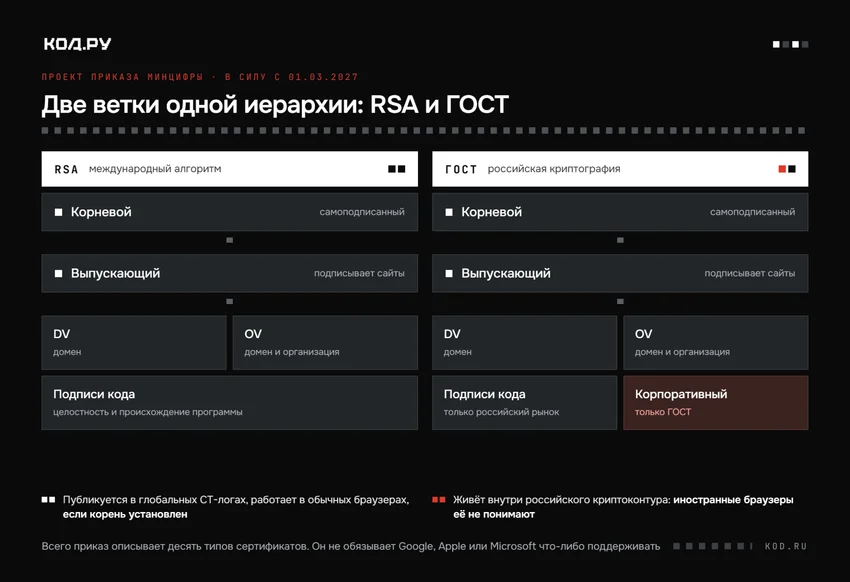The image size is (850, 582).
Task: Click text 'если корень установлен'
Action: [125, 514]
